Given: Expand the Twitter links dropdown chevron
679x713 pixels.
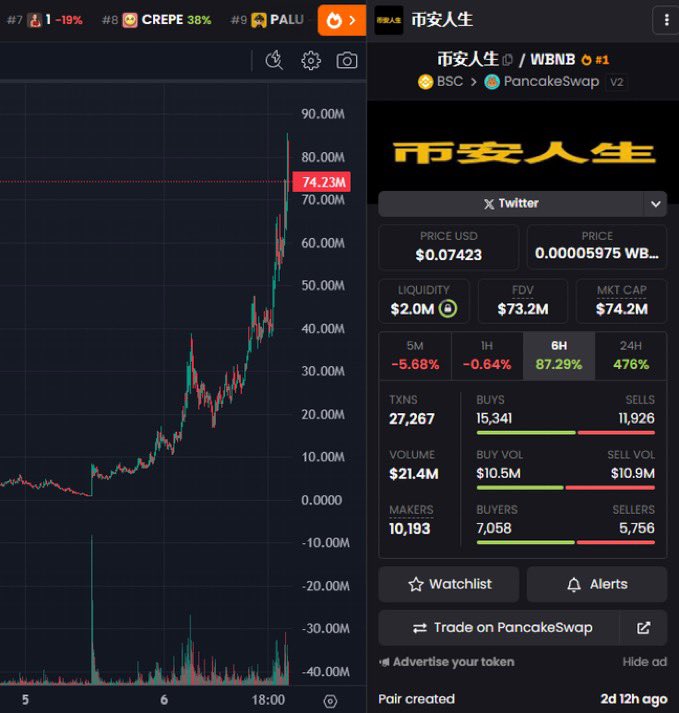Looking at the screenshot, I should point(655,204).
